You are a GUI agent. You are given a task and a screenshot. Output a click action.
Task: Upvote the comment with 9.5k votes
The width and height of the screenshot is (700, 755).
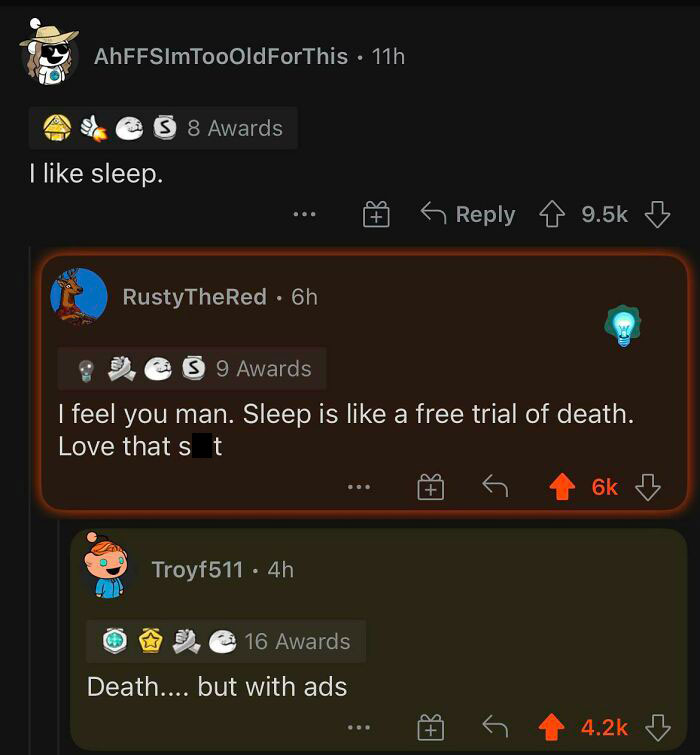[x=553, y=214]
